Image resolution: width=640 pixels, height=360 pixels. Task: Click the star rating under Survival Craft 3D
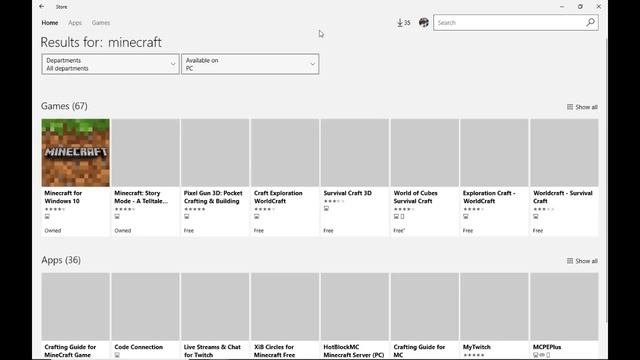(334, 201)
